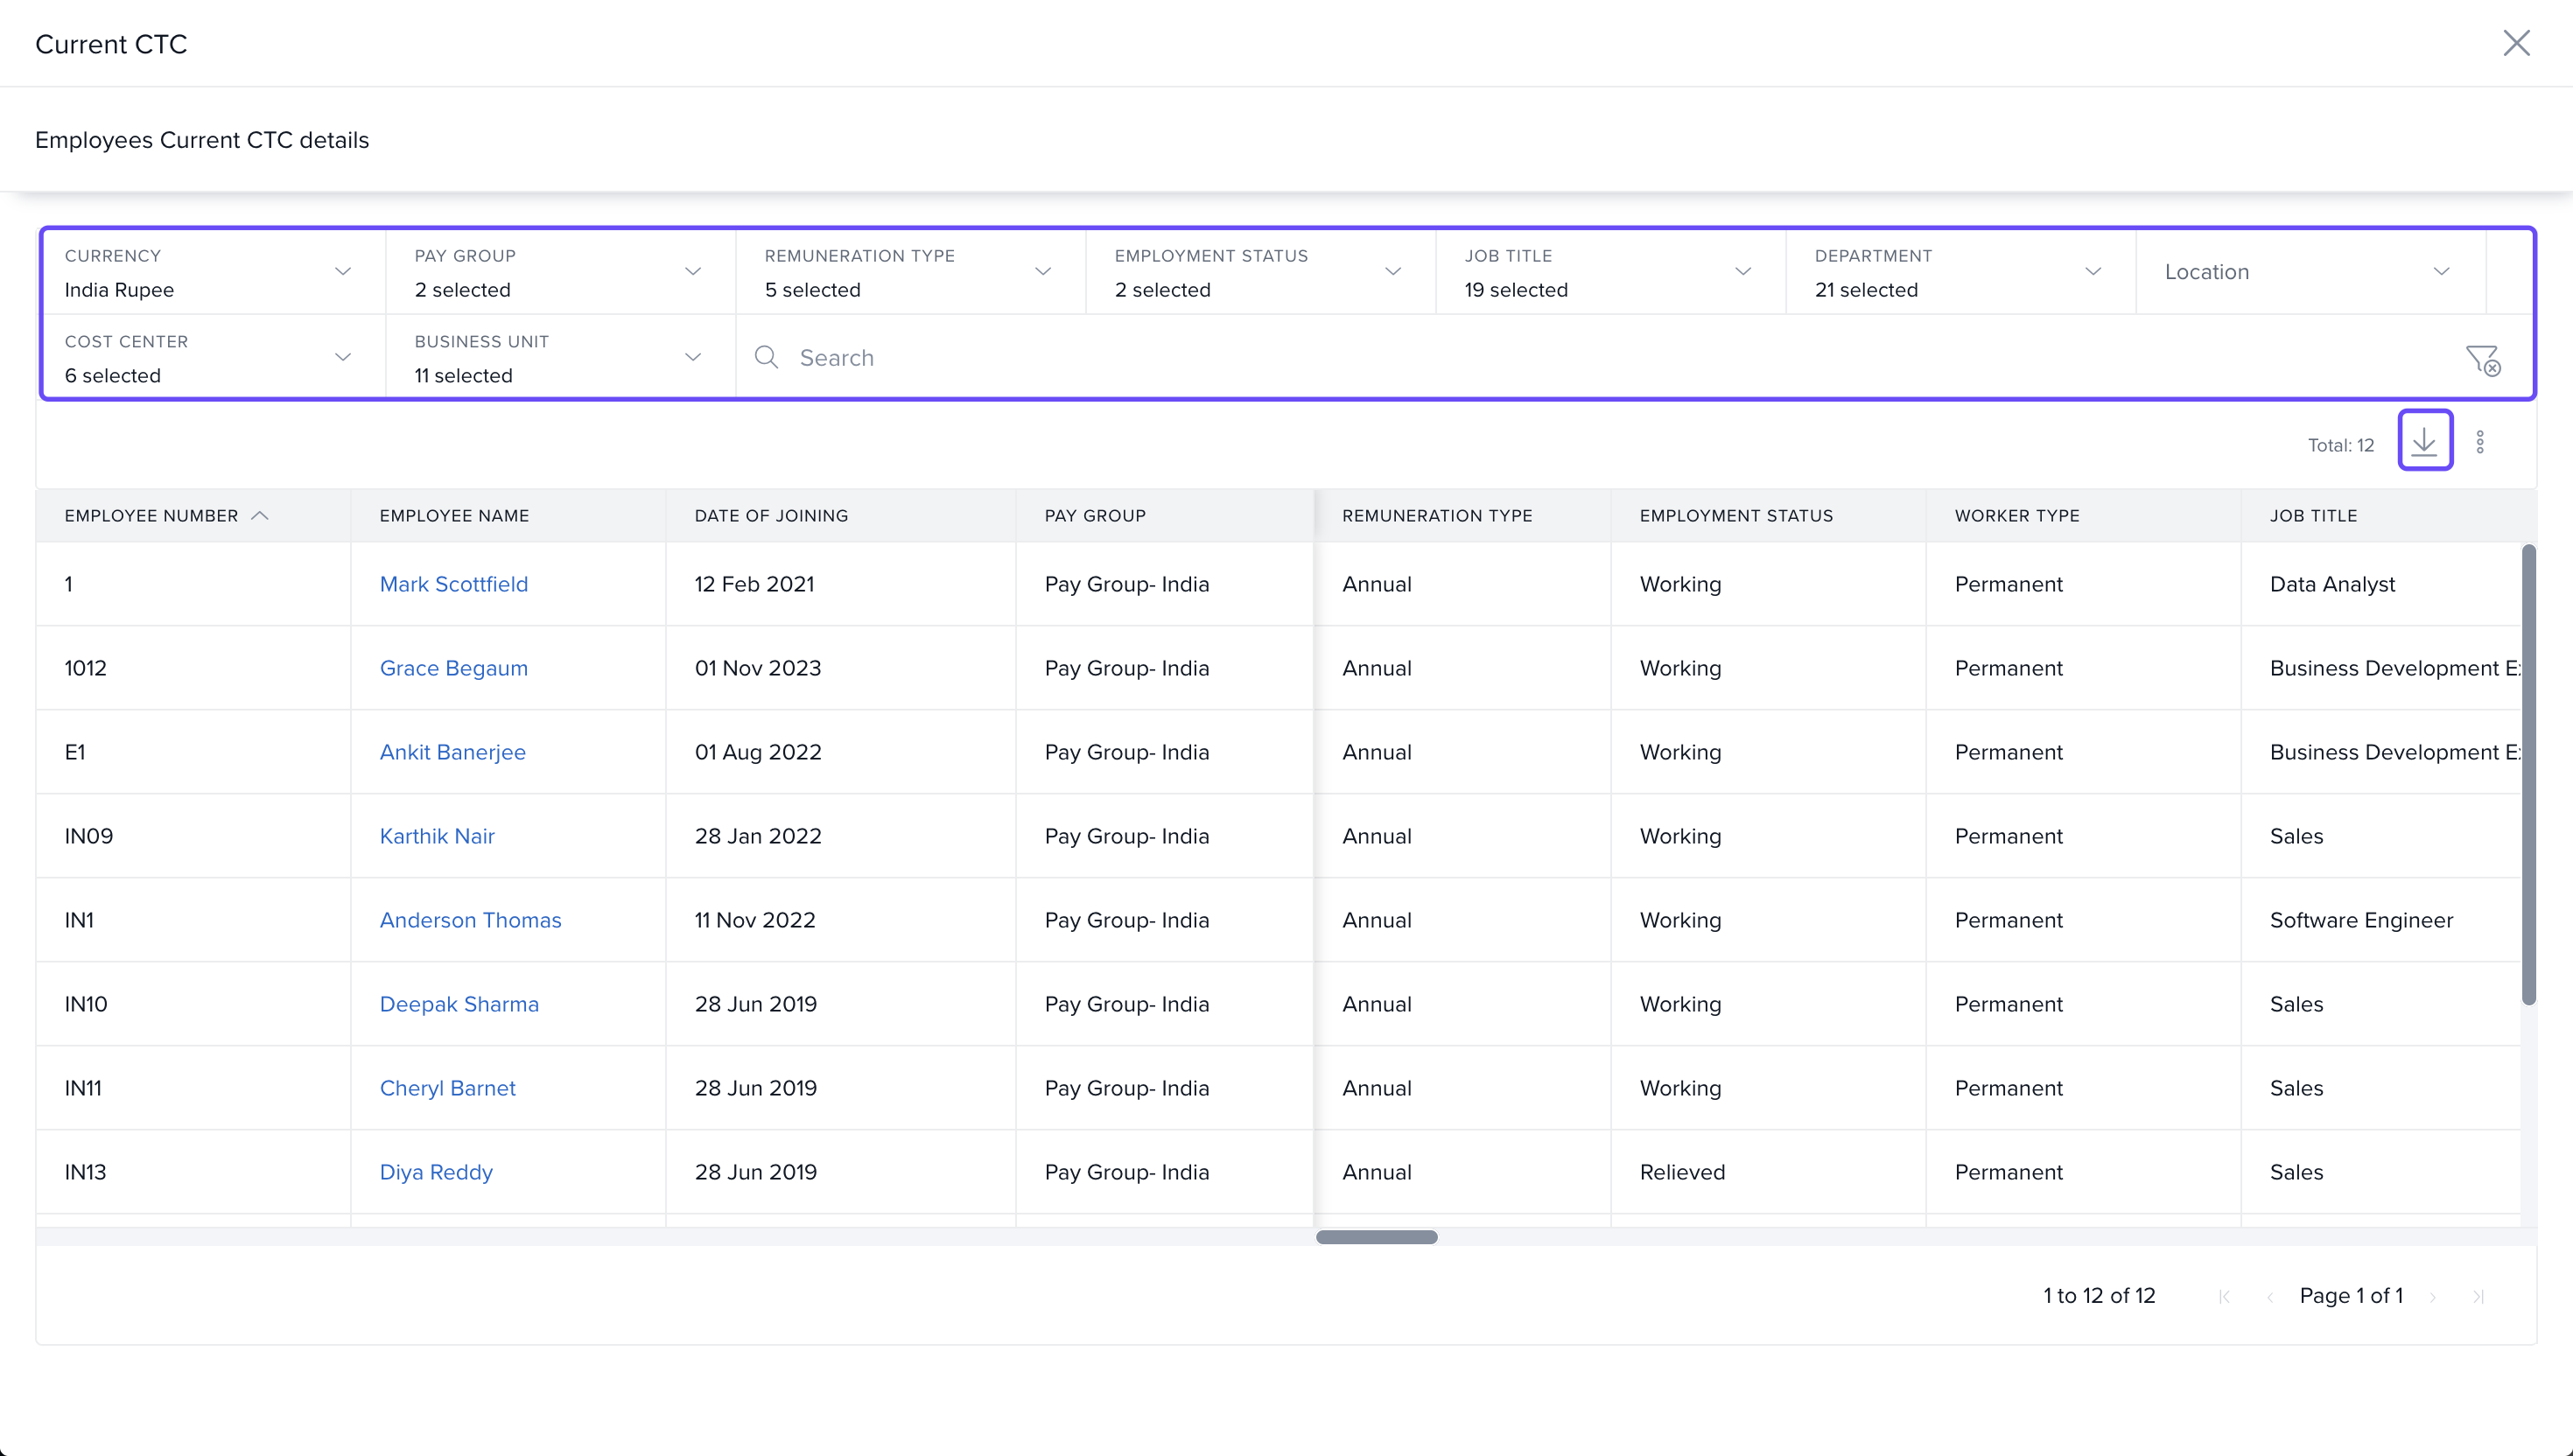Sort by Employee Number arrow icon
The width and height of the screenshot is (2573, 1456).
[x=260, y=516]
